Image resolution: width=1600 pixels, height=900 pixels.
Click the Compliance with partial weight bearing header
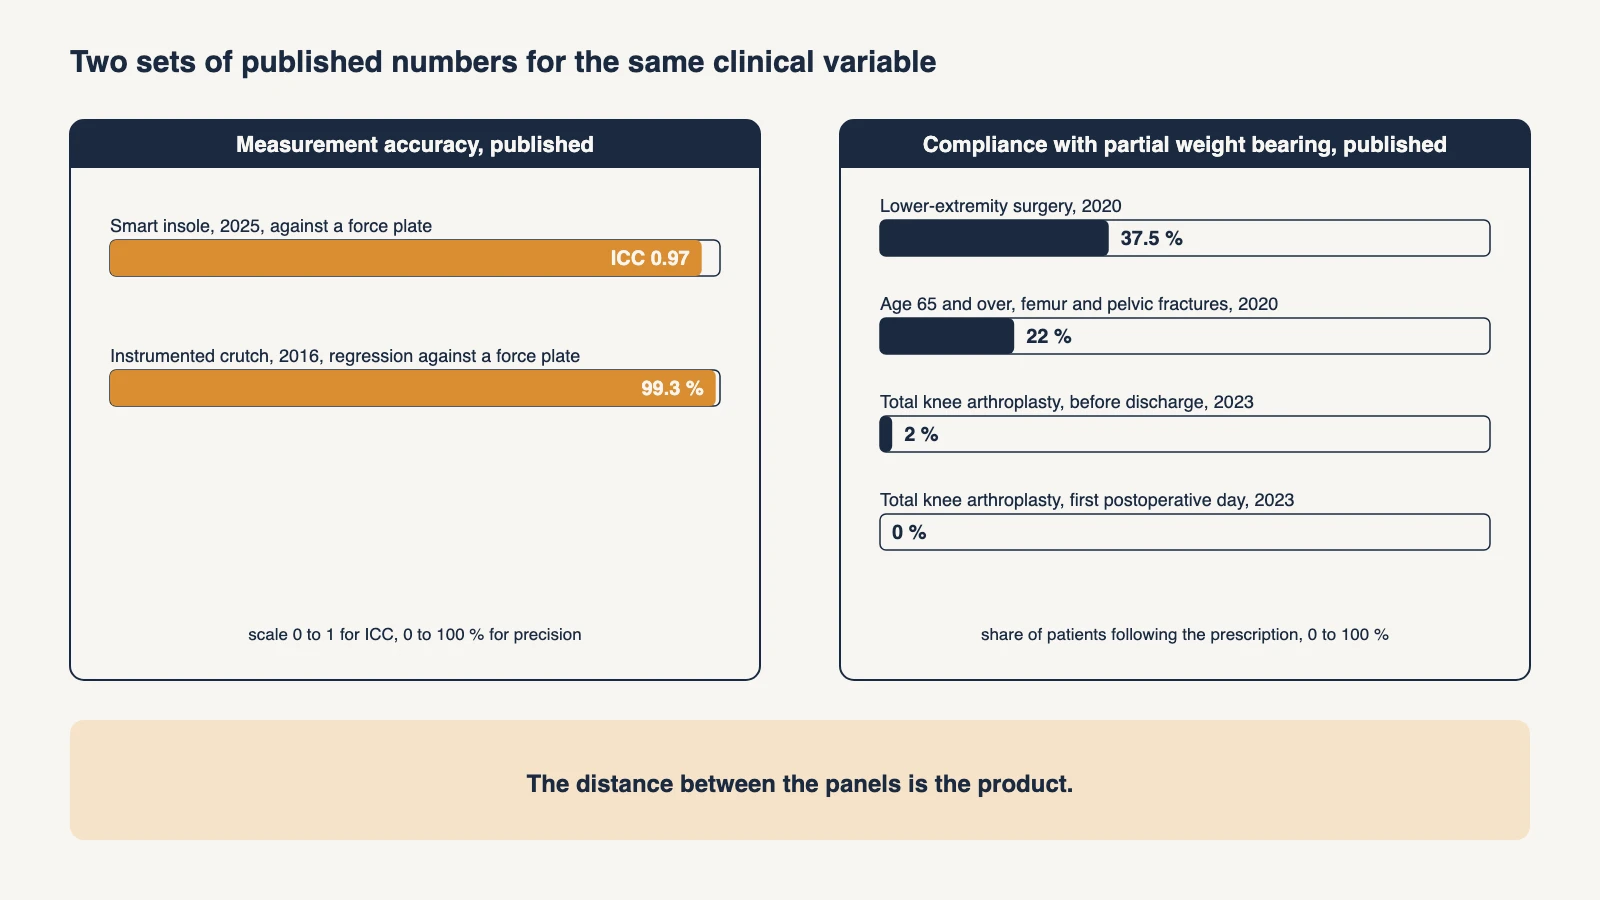tap(1185, 144)
